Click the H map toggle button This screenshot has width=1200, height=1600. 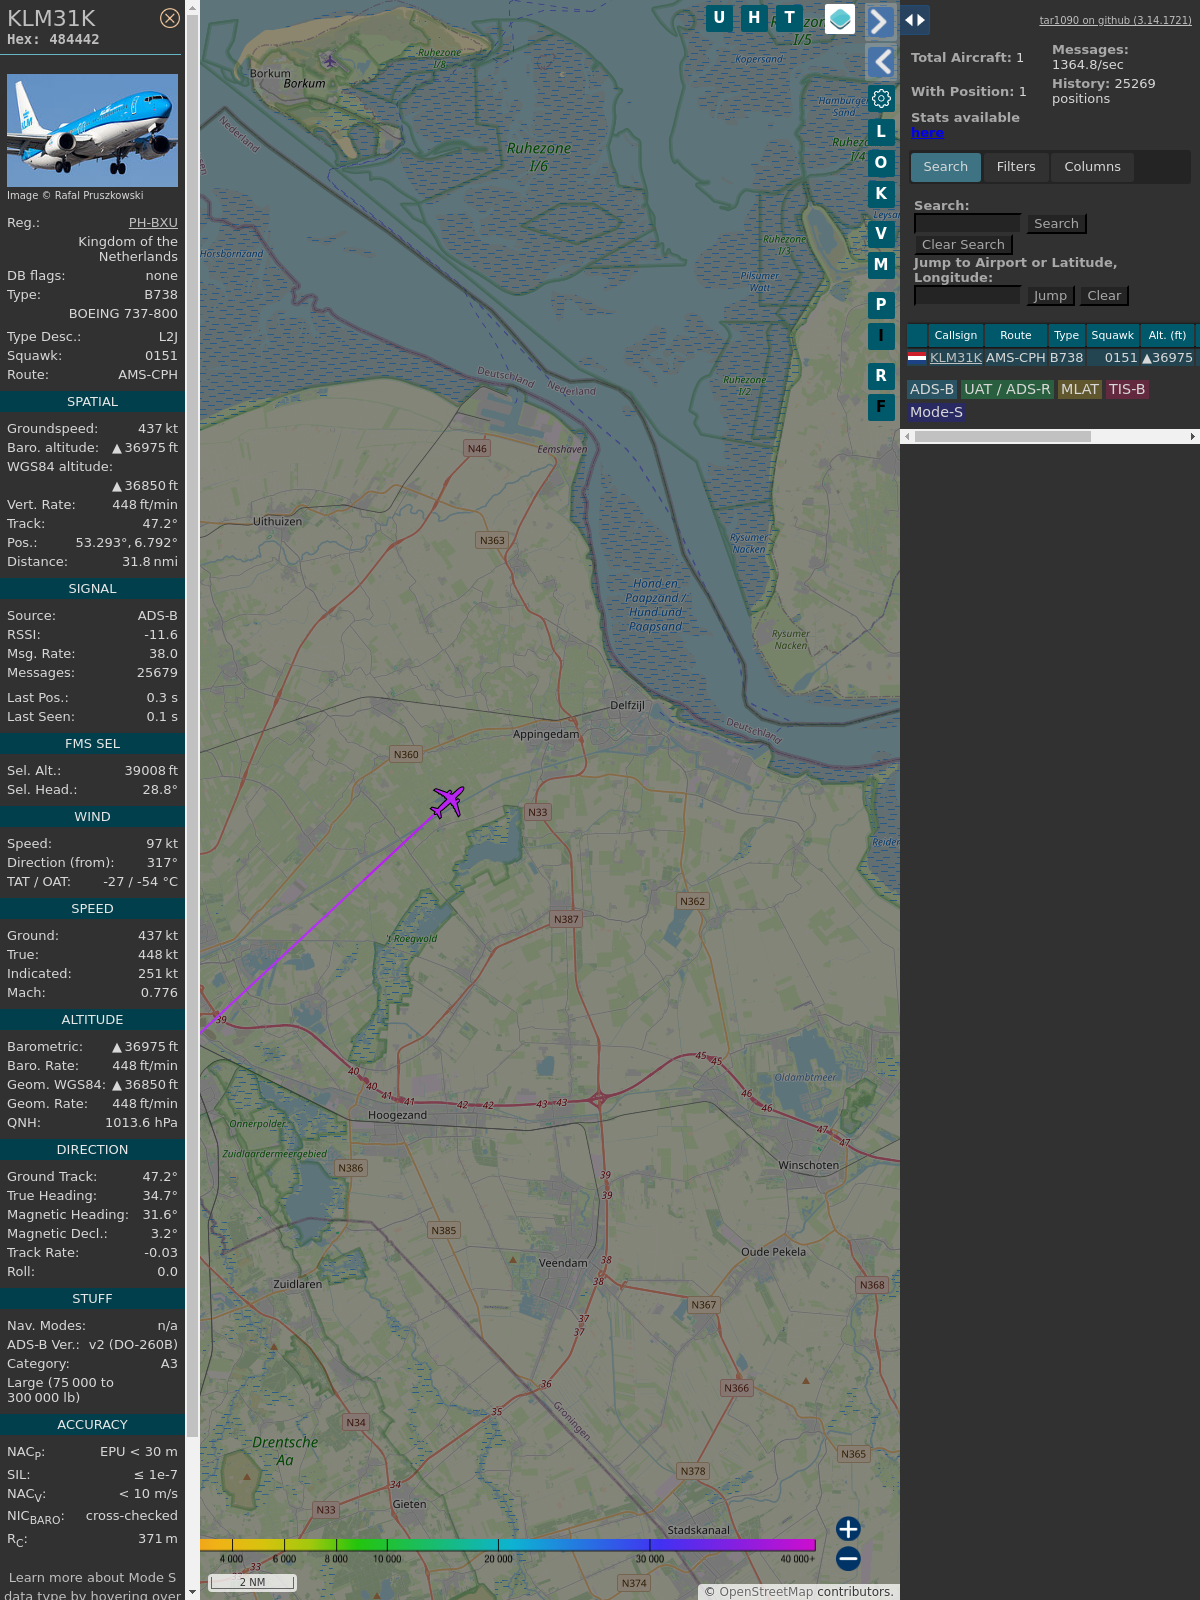(754, 18)
